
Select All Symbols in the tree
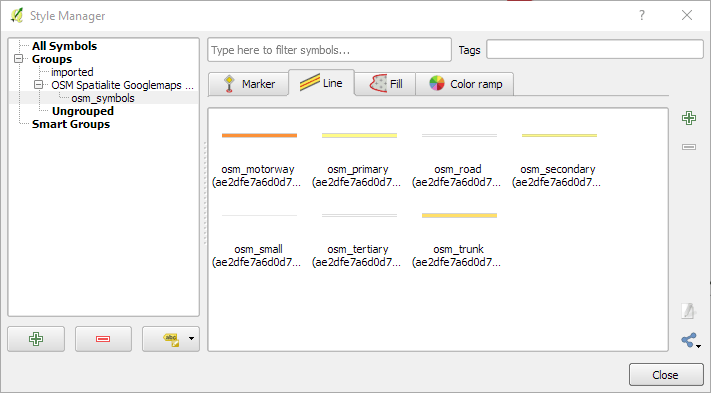64,46
